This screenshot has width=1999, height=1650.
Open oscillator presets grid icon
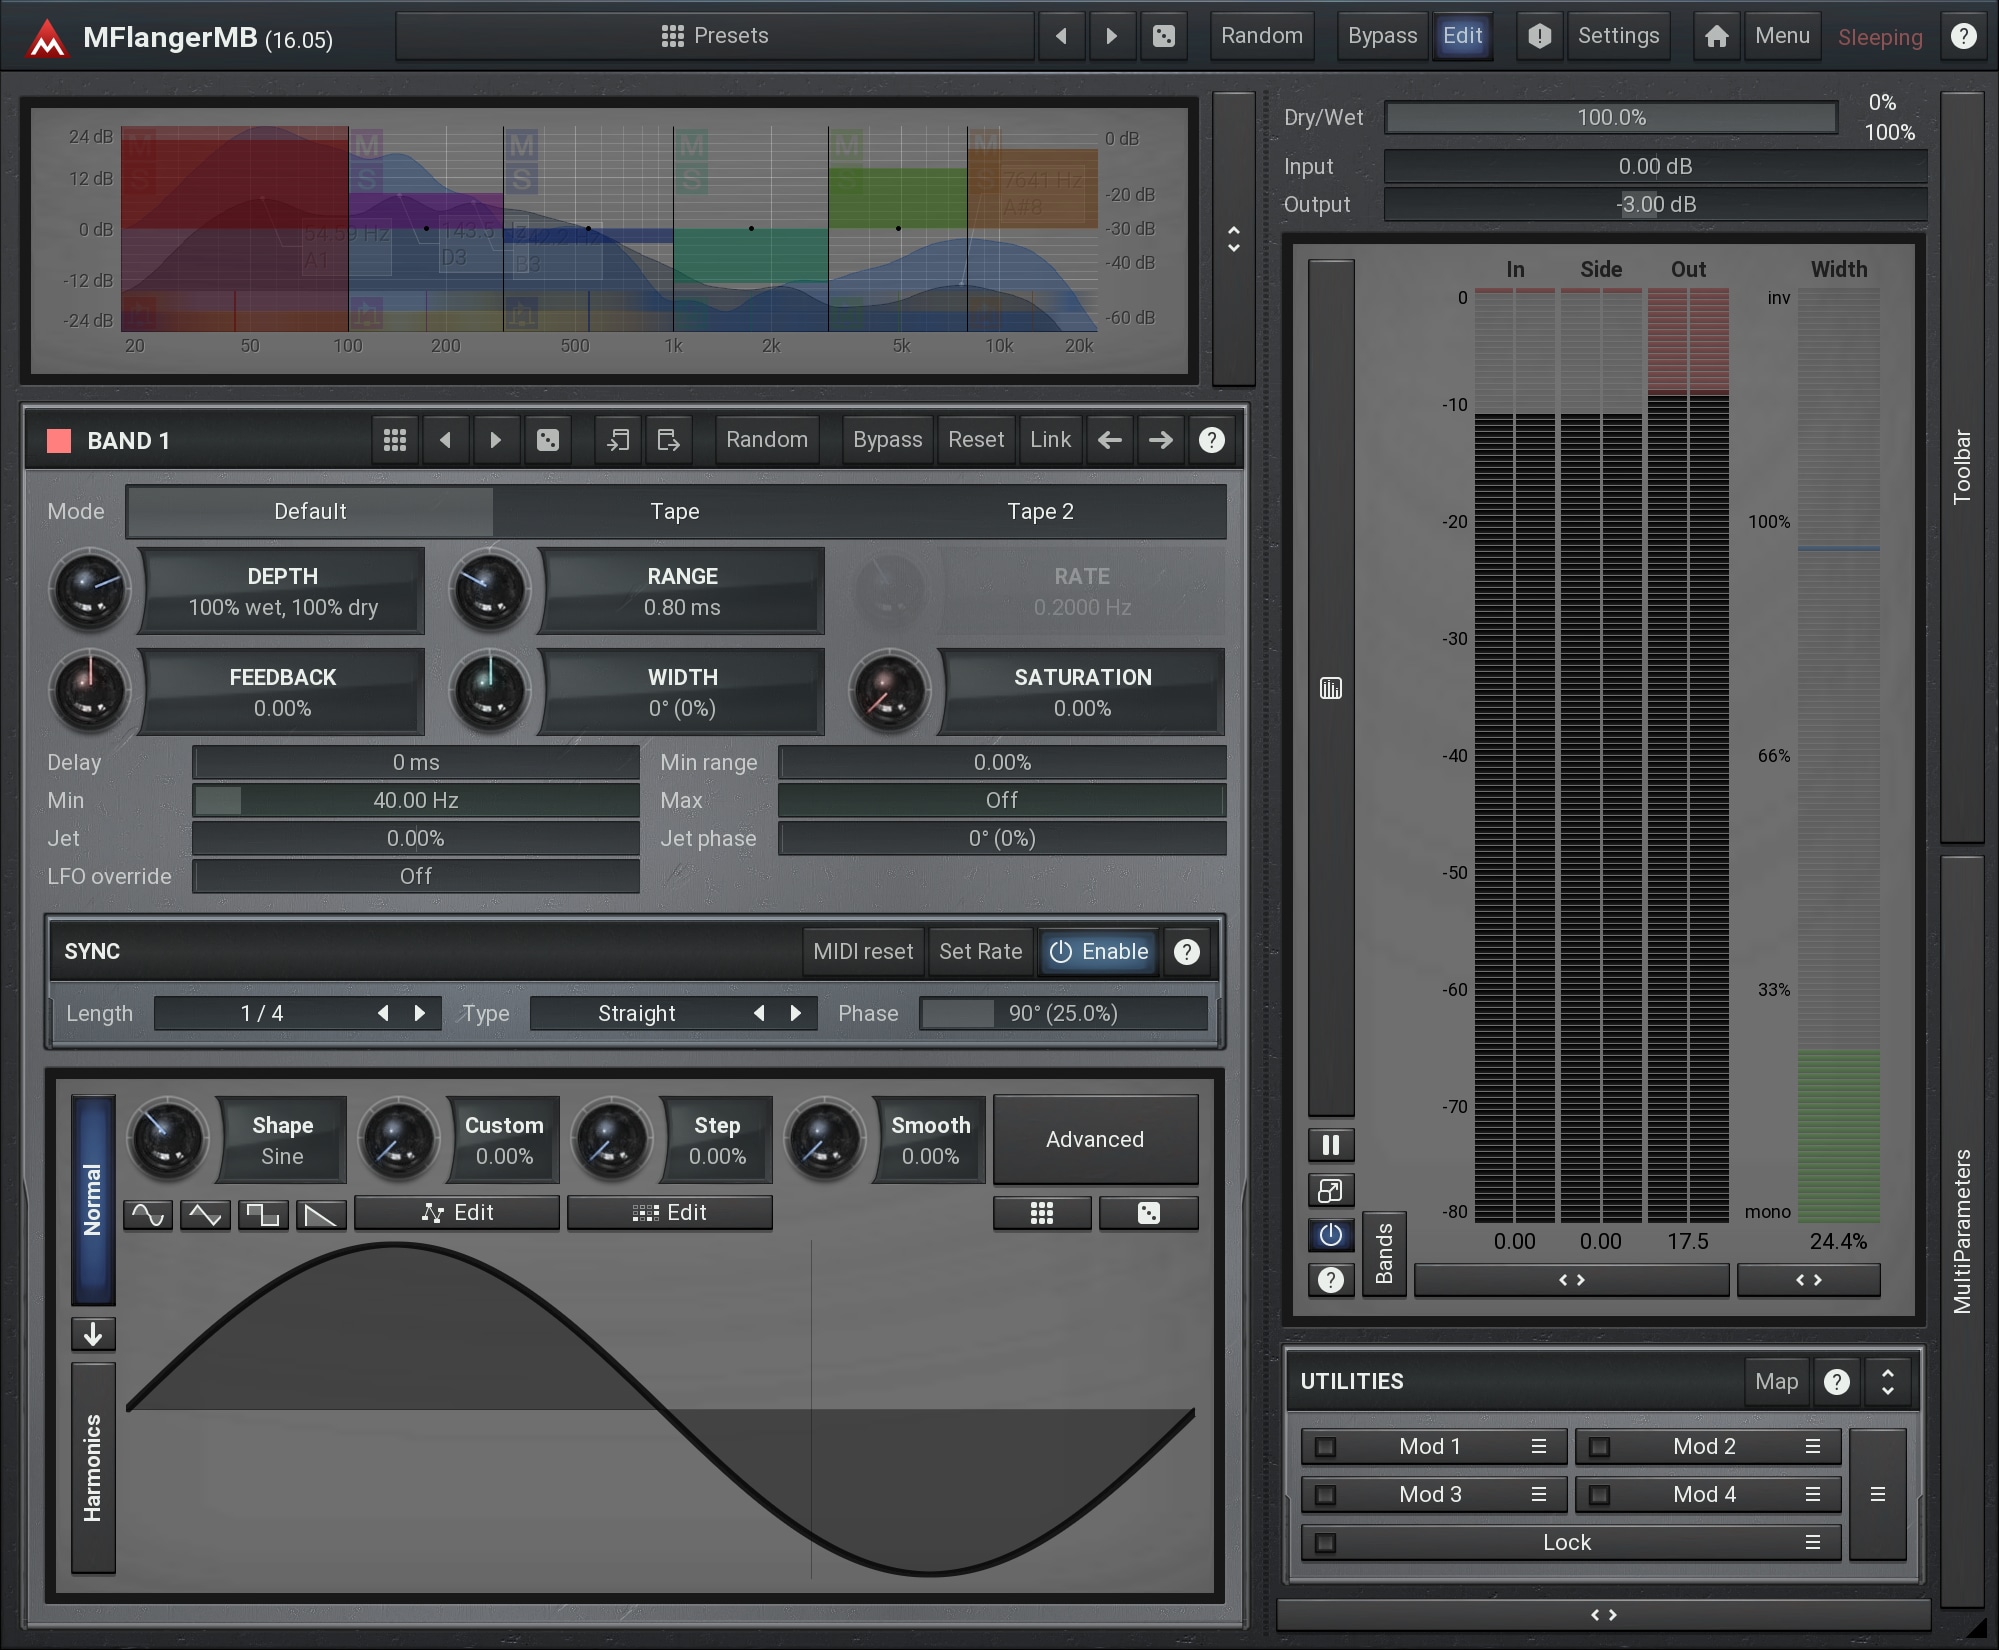[x=1042, y=1213]
